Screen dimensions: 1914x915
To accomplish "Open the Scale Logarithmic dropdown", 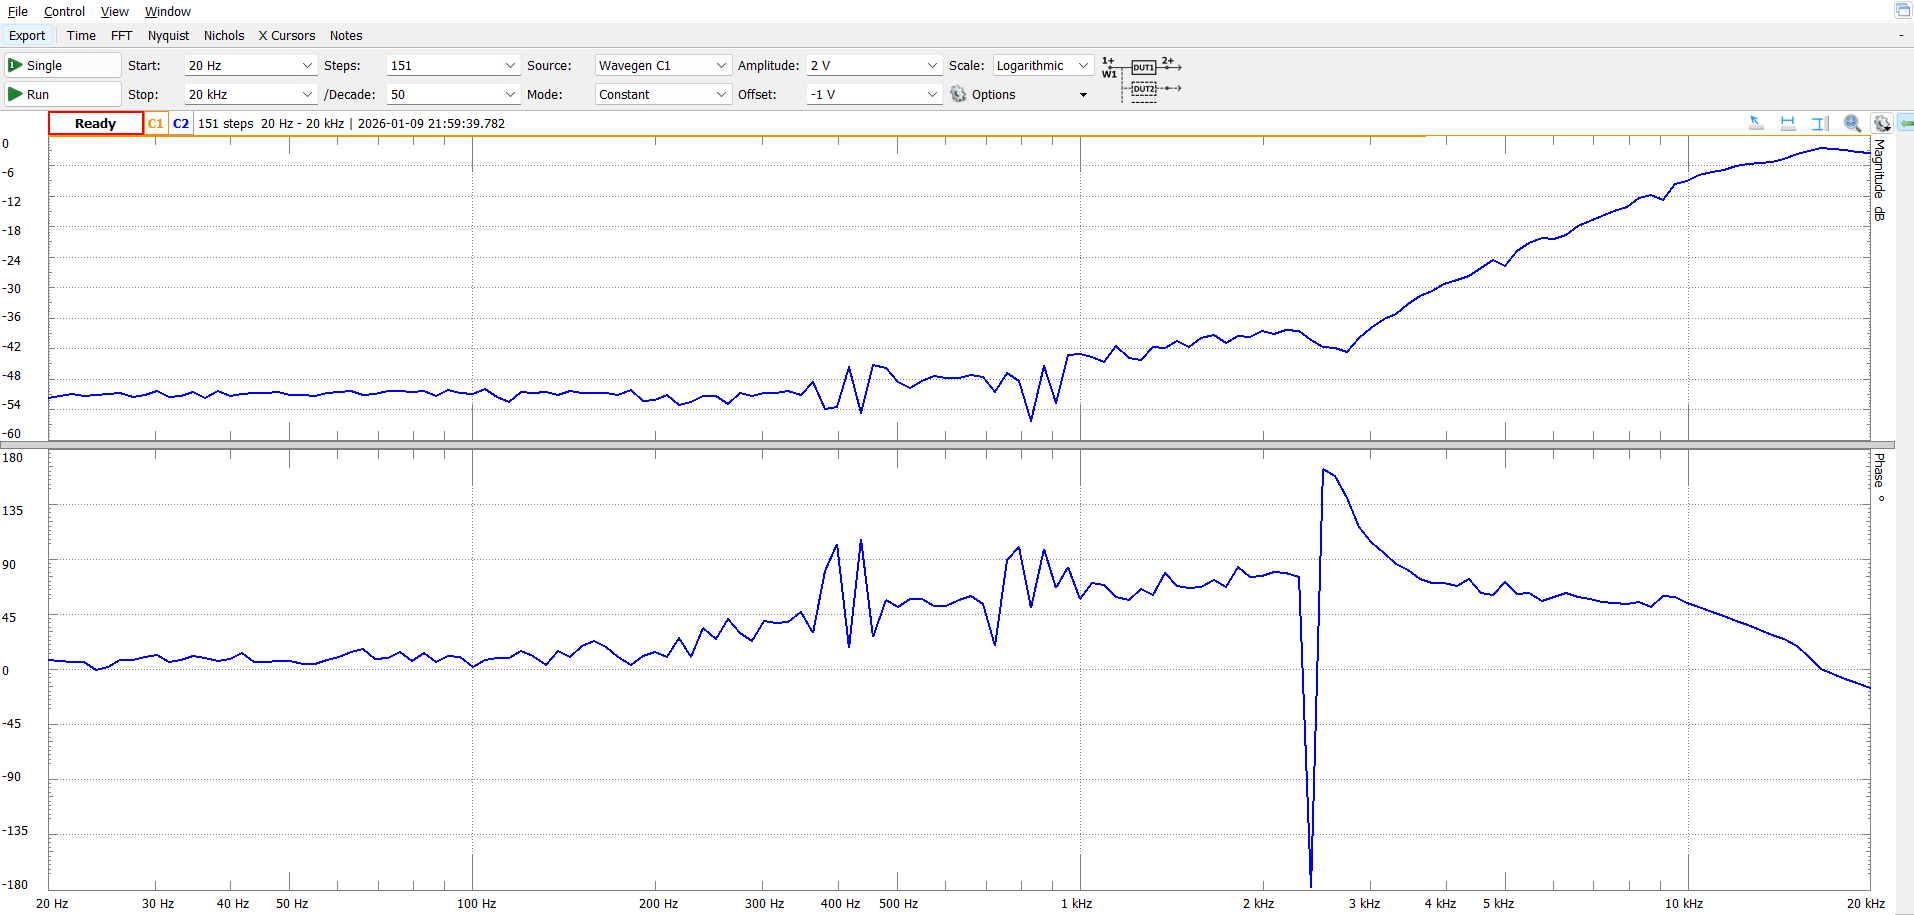I will coord(1042,65).
